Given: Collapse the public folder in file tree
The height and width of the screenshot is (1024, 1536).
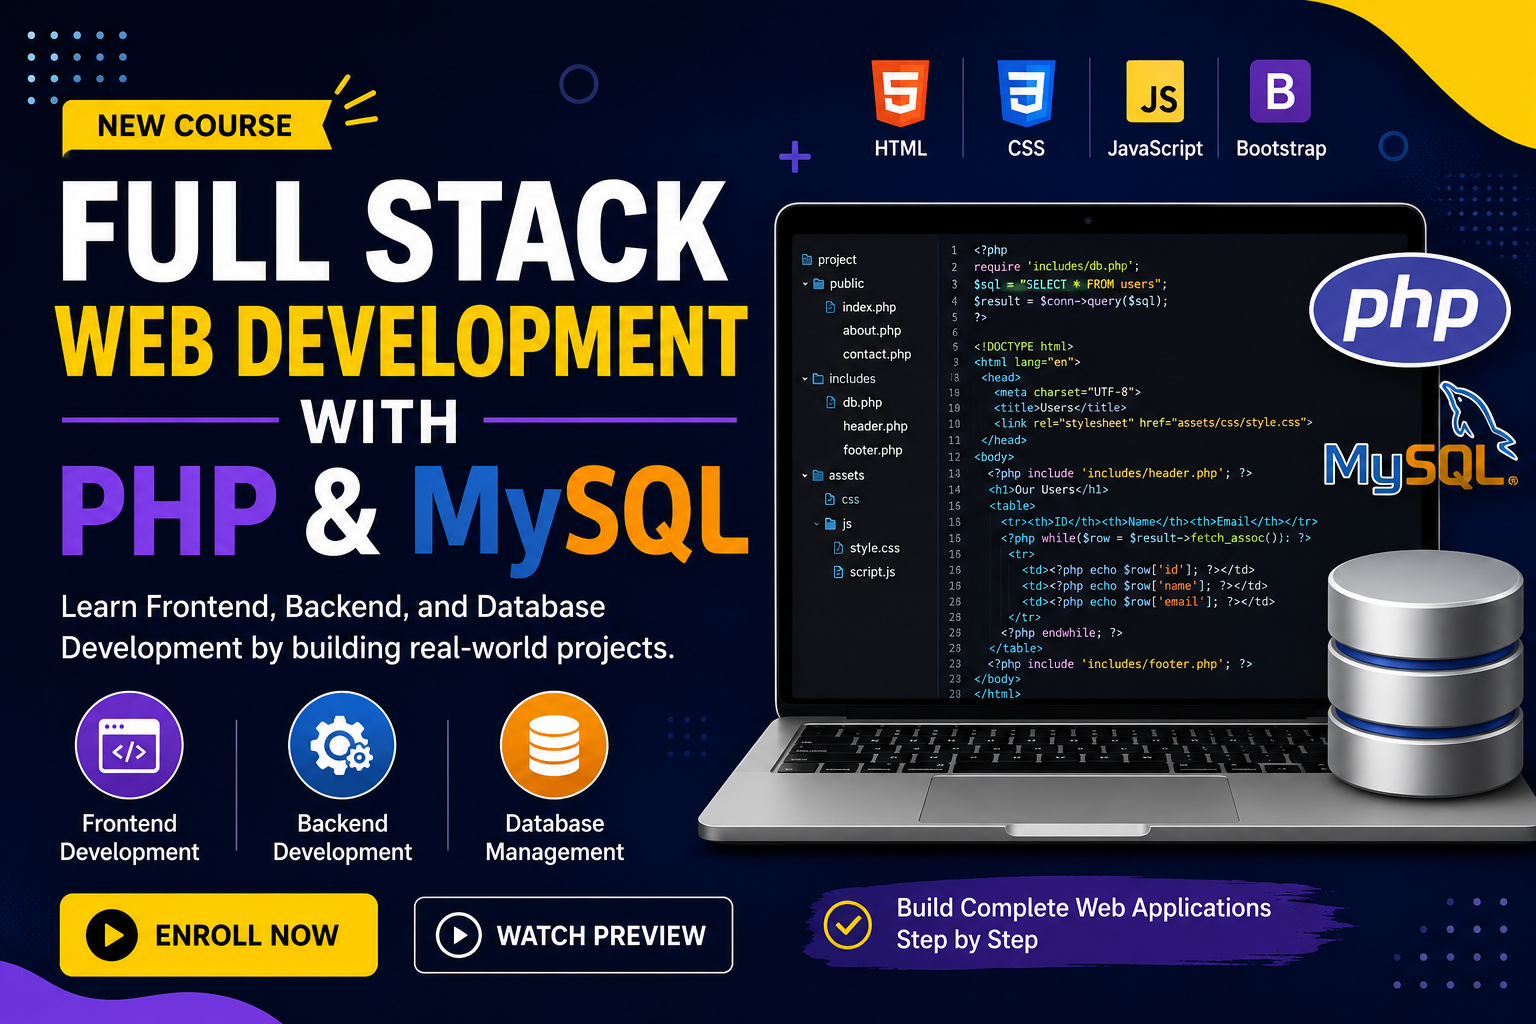Looking at the screenshot, I should [805, 284].
